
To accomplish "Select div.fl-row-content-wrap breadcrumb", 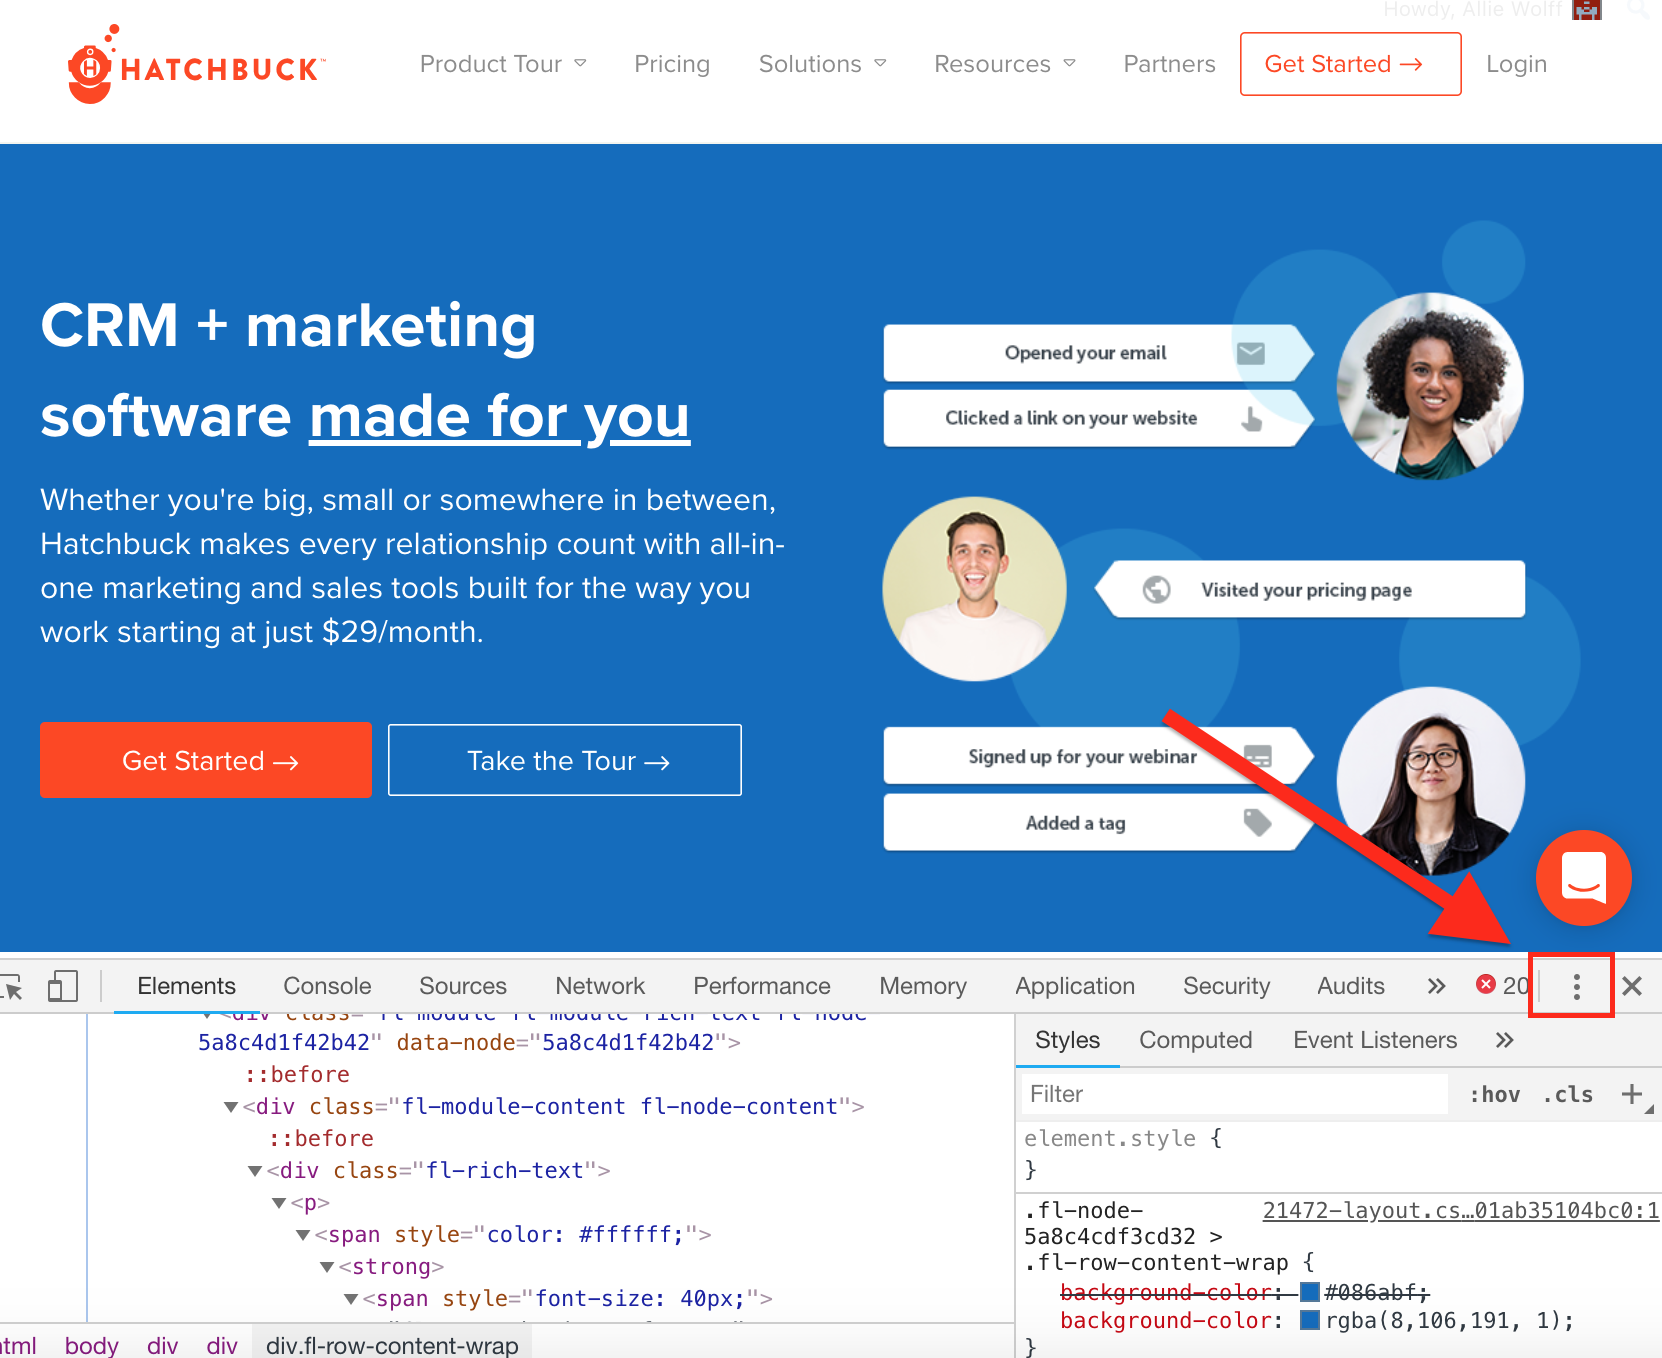I will 392,1345.
